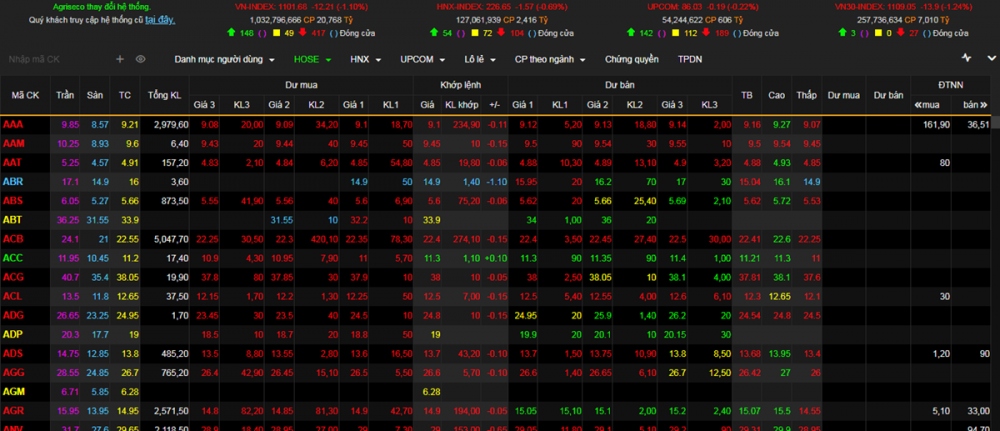Toggle the eye watchlist visibility icon
This screenshot has height=431, width=1000.
pos(140,59)
